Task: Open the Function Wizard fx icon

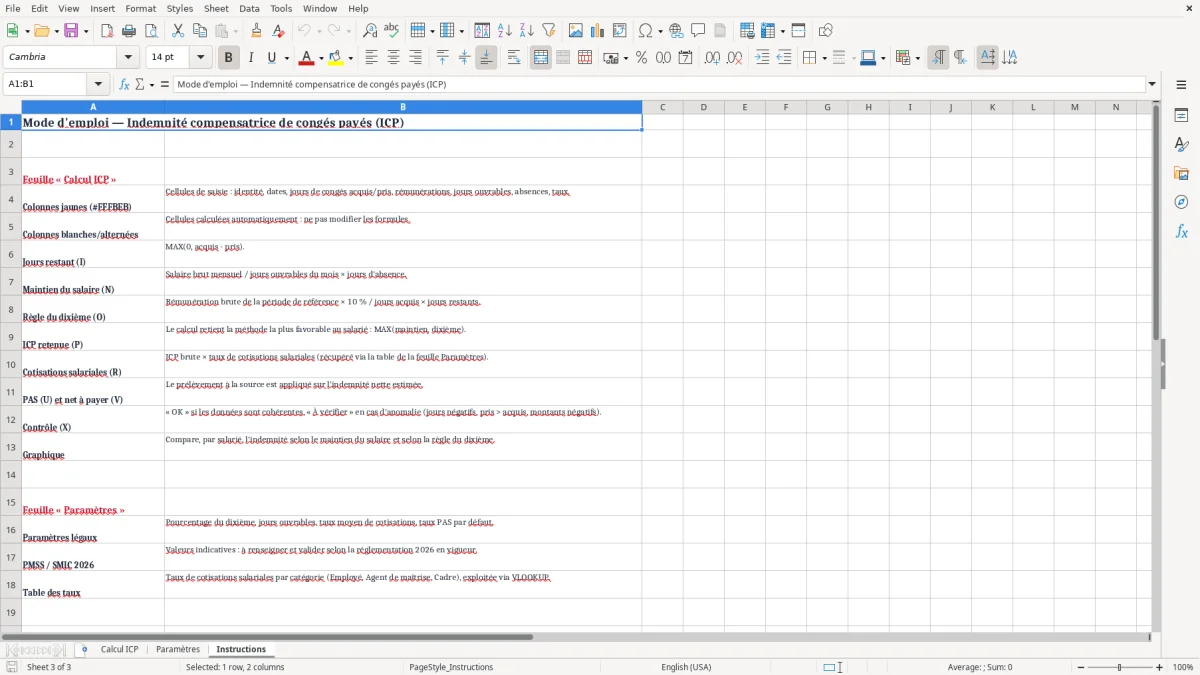Action: coord(124,85)
